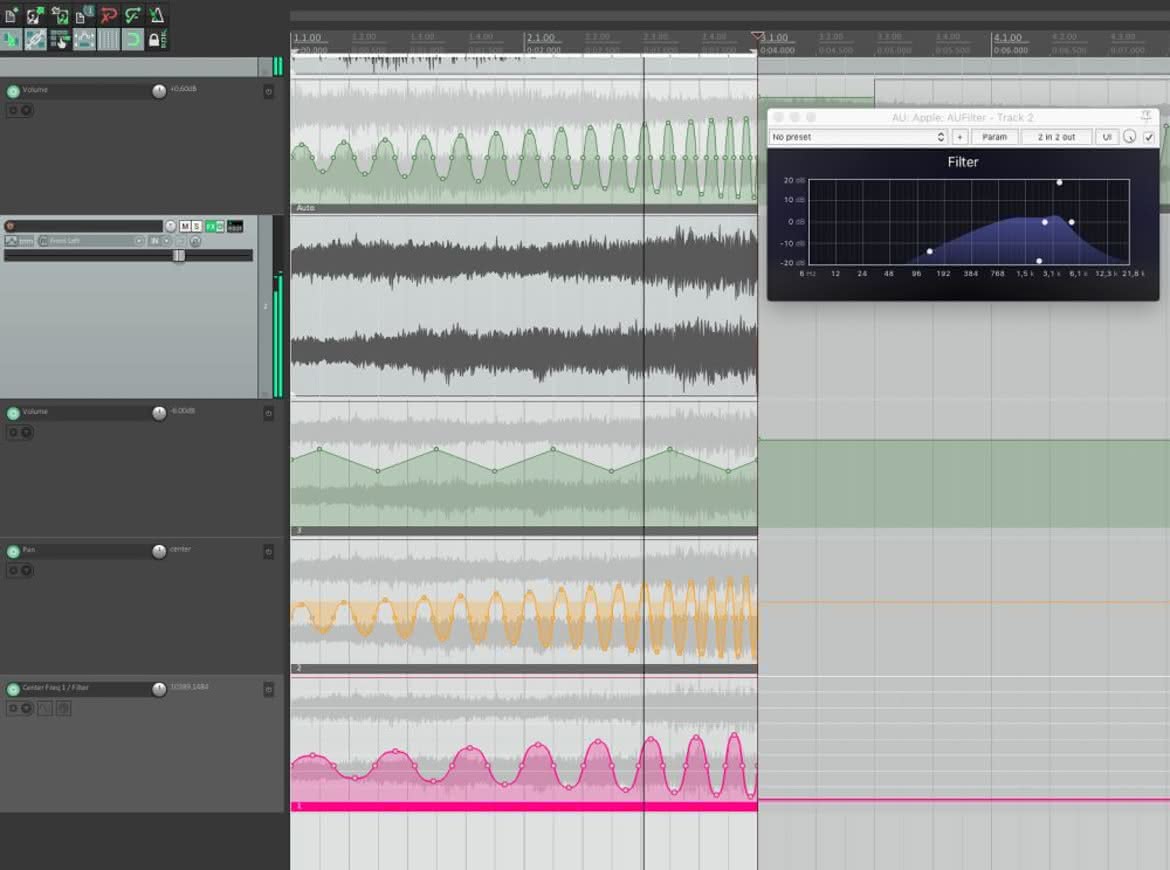1170x870 pixels.
Task: Click the UI button in AUFilter
Action: 1107,137
